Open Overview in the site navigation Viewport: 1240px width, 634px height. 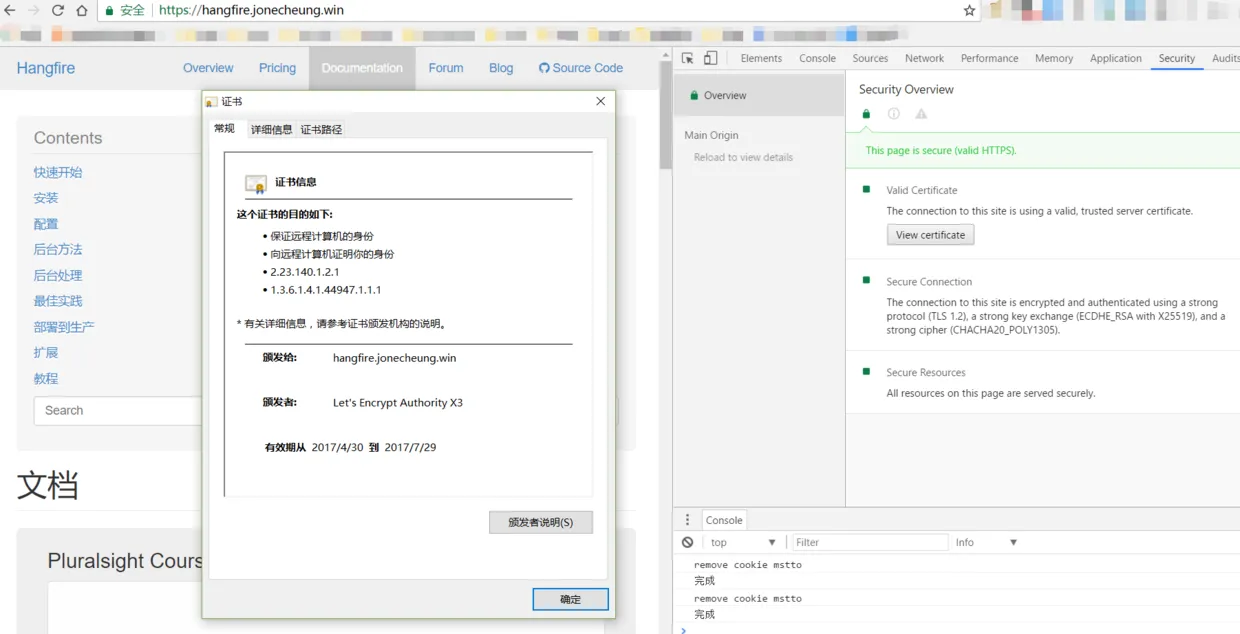tap(208, 68)
